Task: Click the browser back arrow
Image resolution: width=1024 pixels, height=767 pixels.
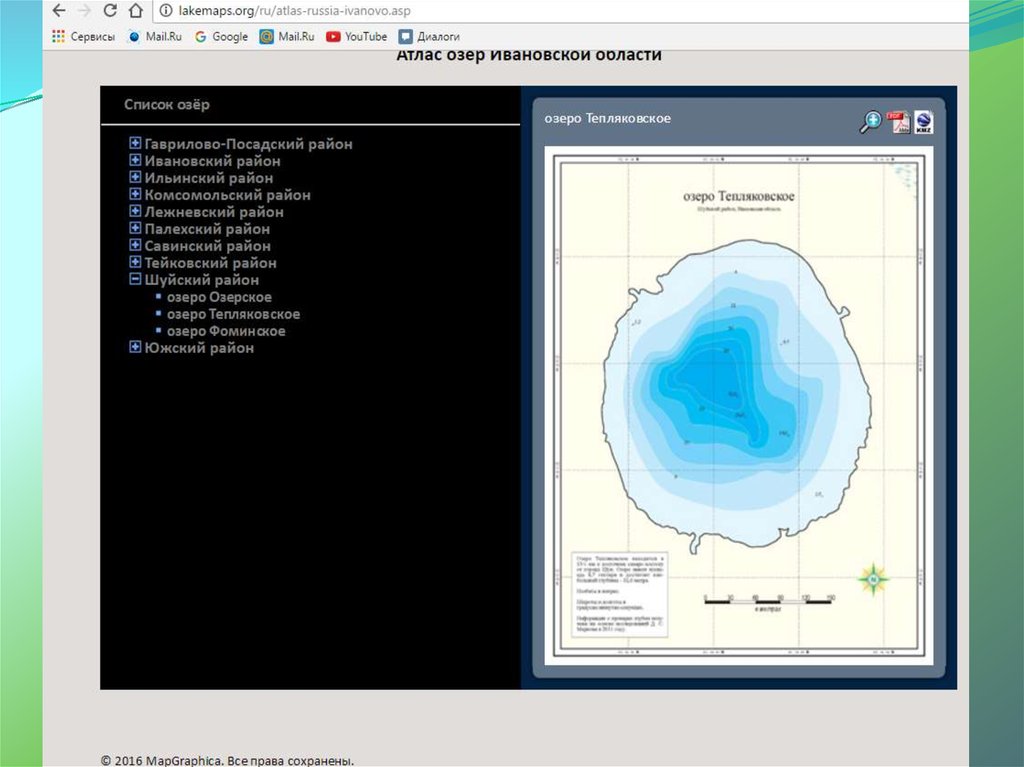Action: point(60,11)
